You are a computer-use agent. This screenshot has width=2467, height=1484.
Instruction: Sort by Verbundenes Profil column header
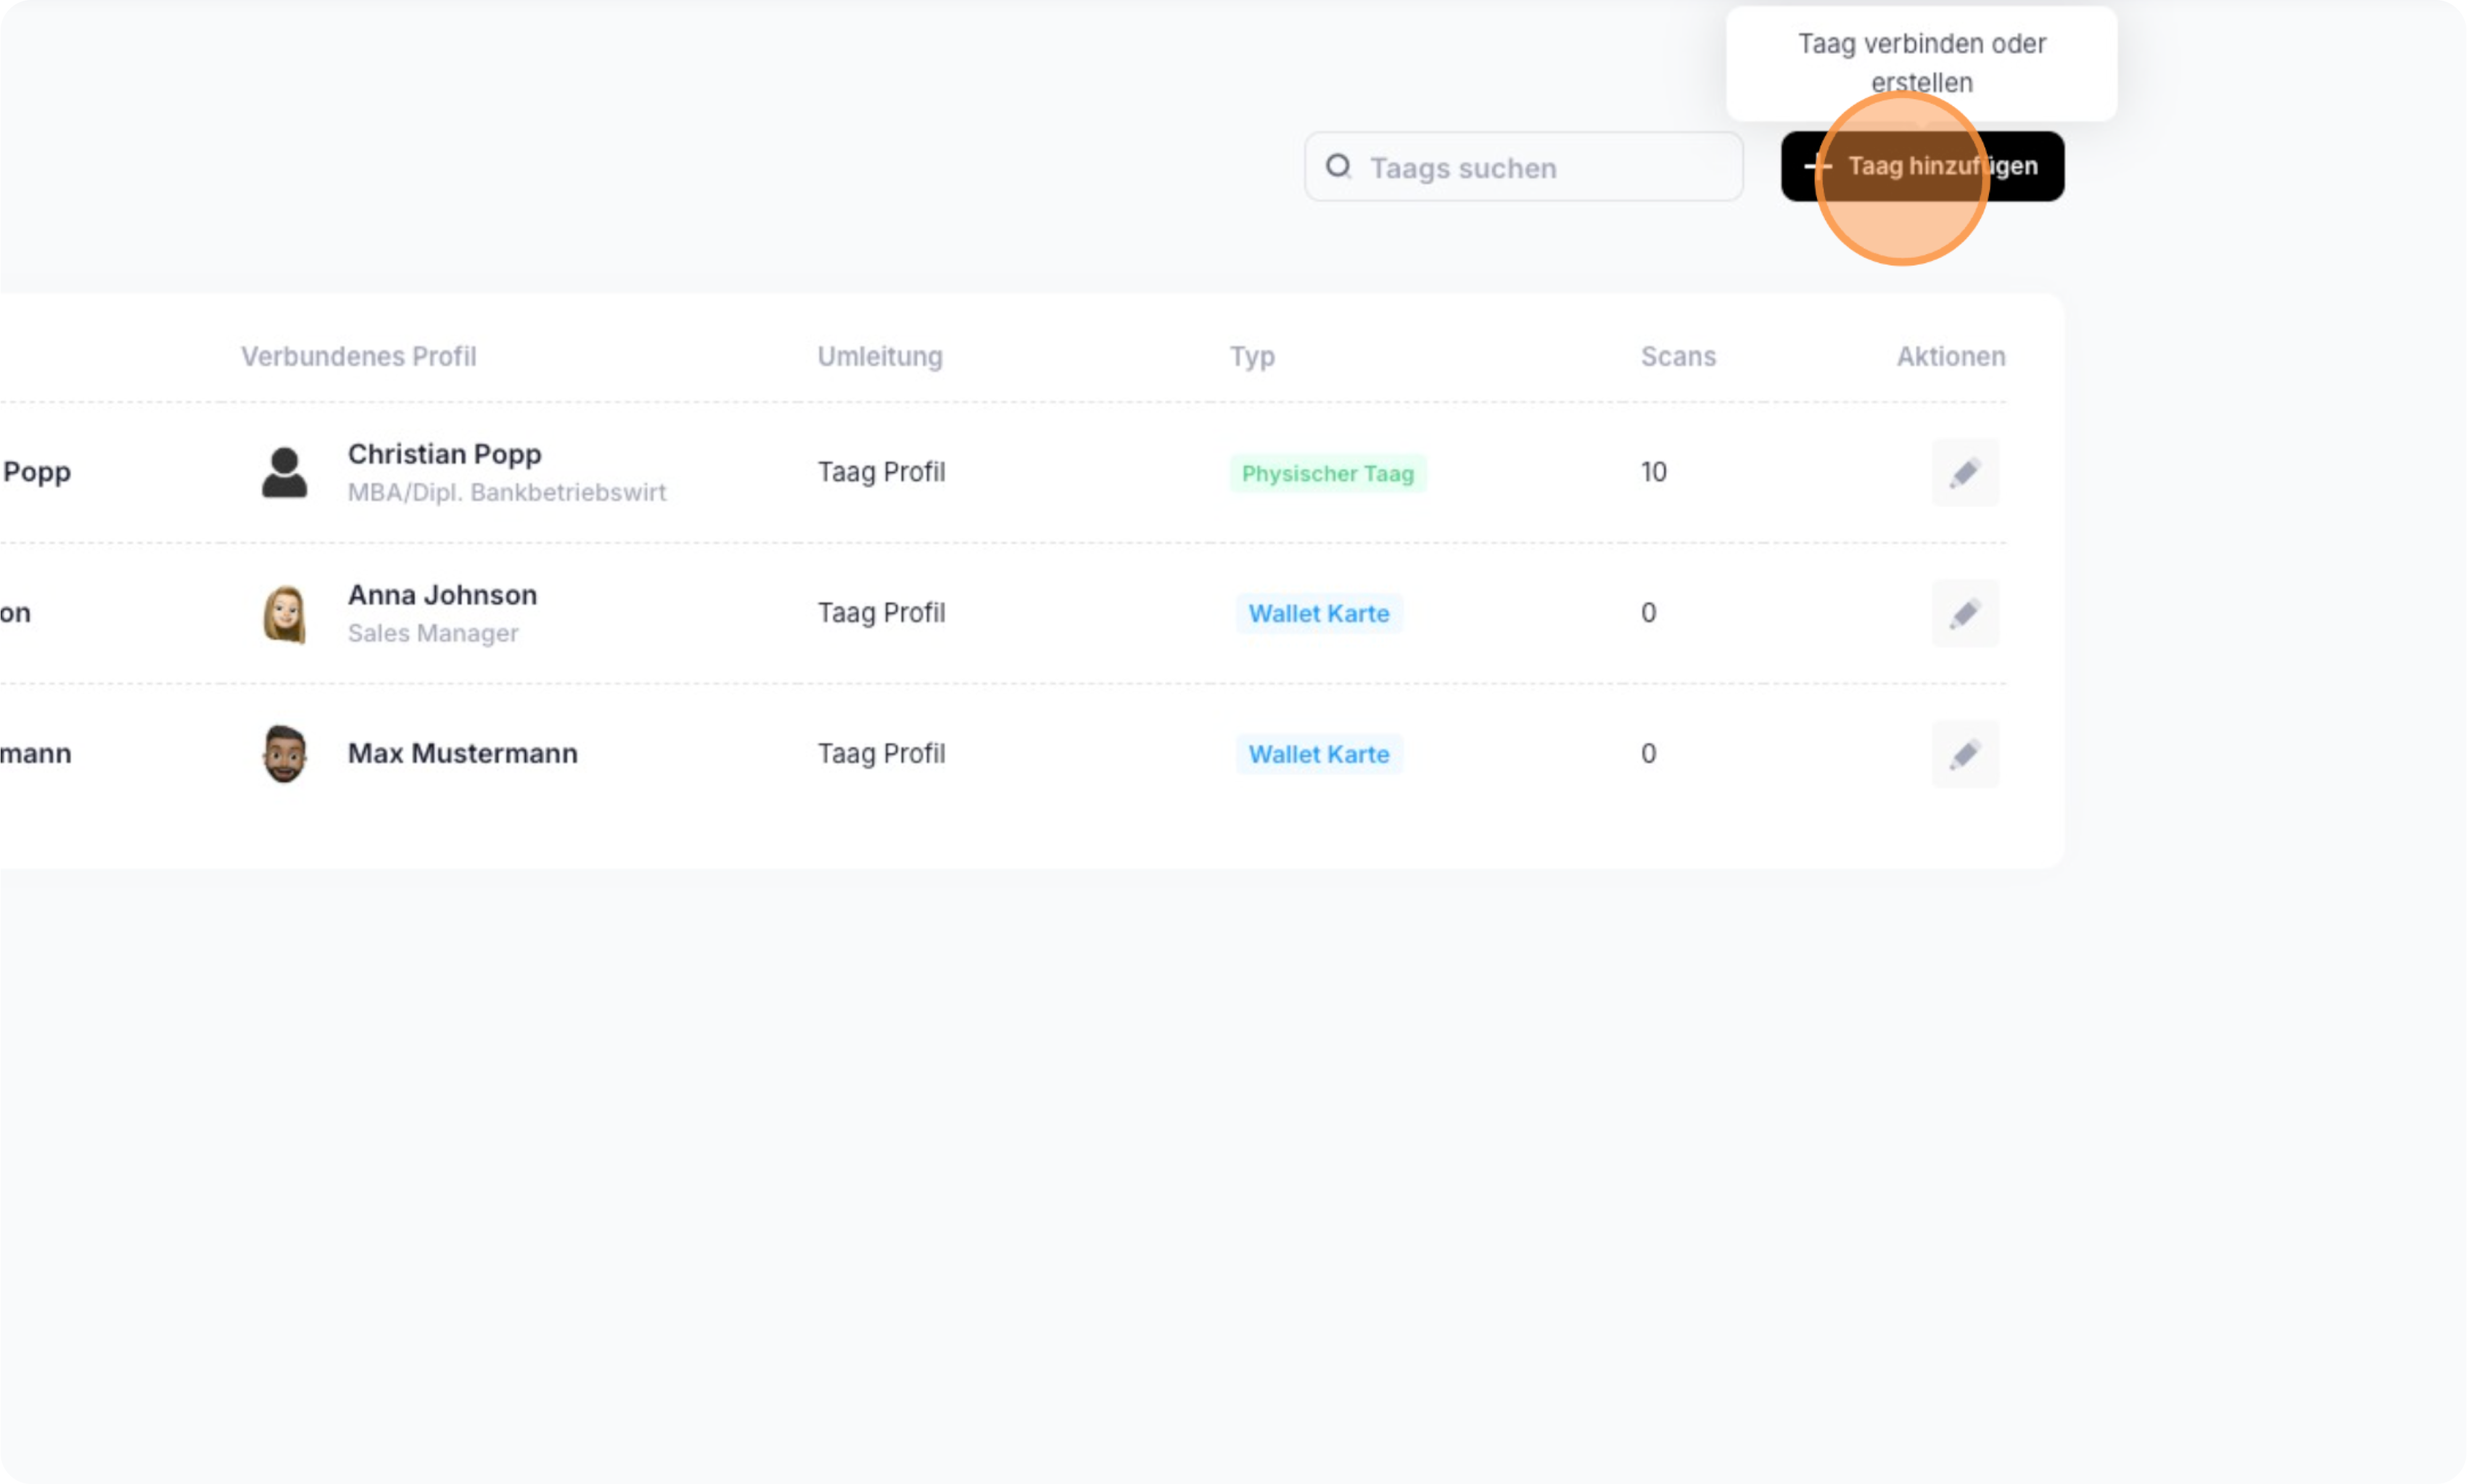[358, 356]
